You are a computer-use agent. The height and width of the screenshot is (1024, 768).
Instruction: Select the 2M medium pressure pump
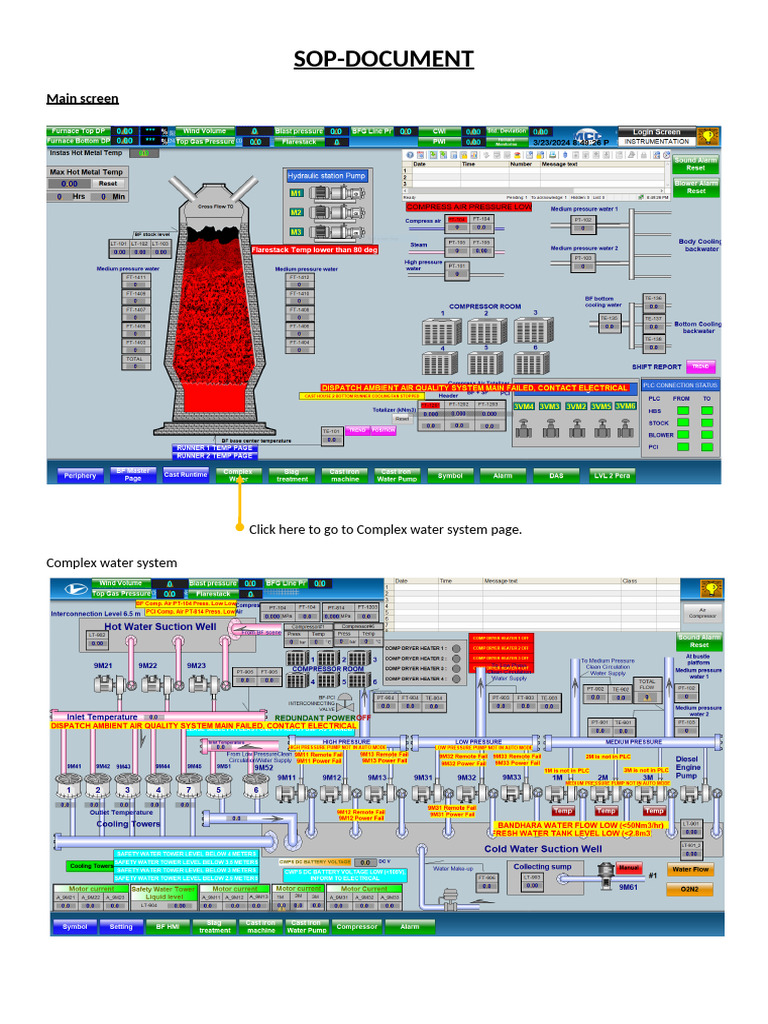tap(611, 793)
